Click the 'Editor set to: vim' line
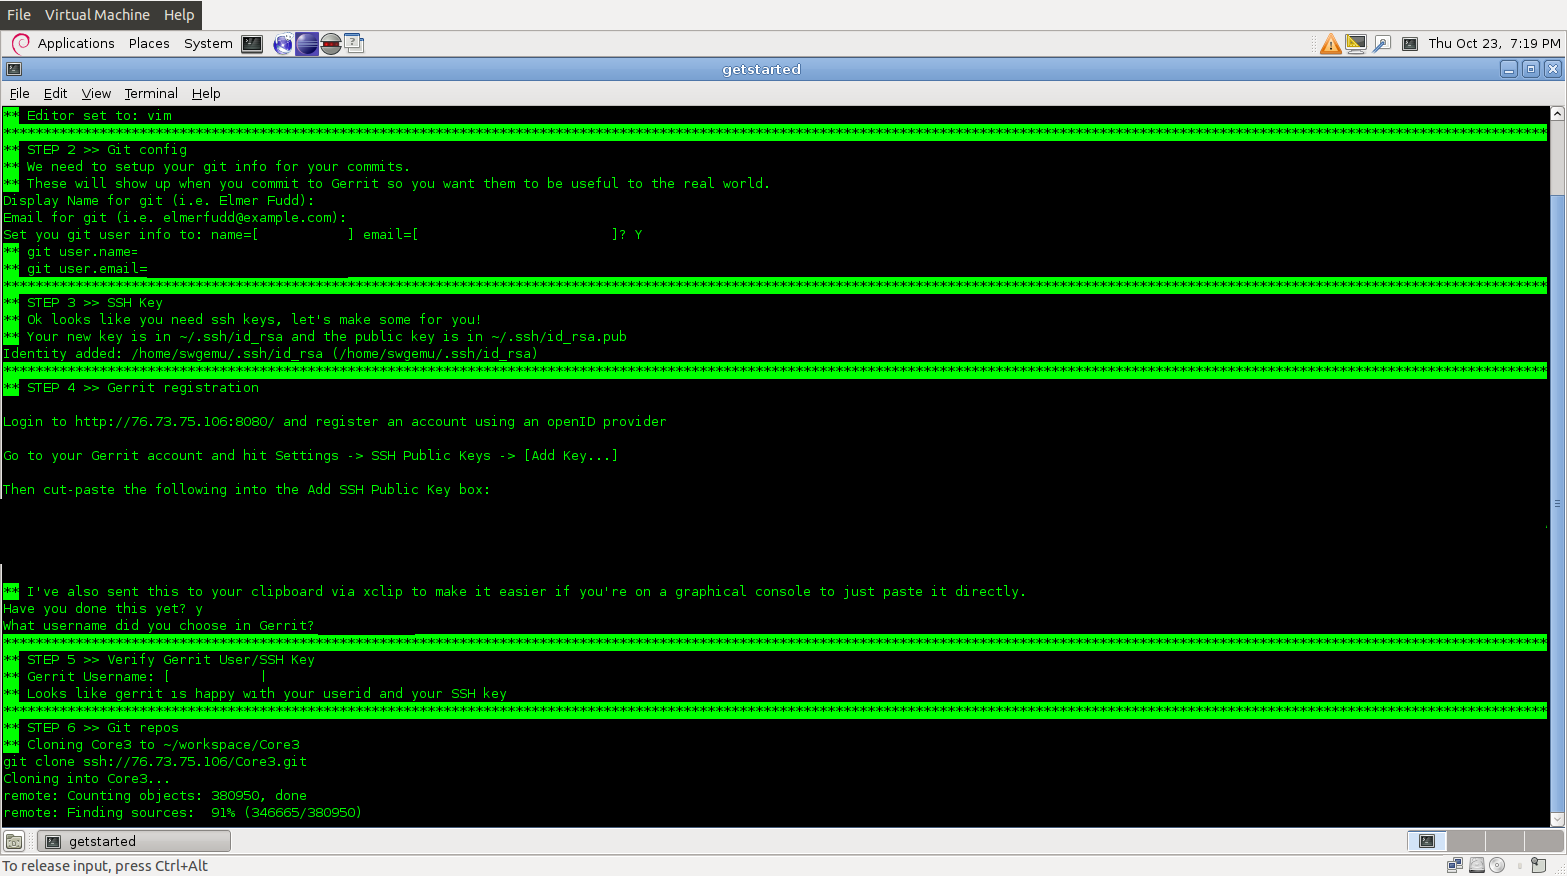1567x876 pixels. pyautogui.click(x=99, y=115)
